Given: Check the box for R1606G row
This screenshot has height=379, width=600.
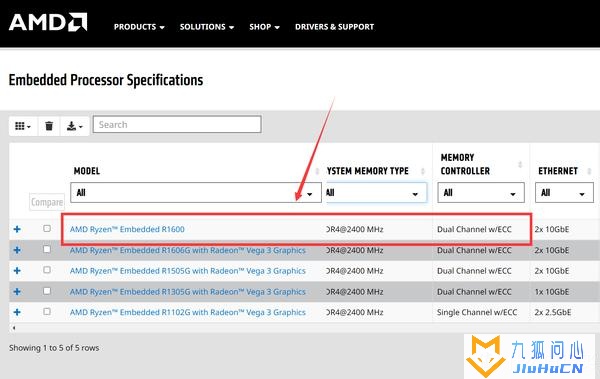Looking at the screenshot, I should click(47, 249).
